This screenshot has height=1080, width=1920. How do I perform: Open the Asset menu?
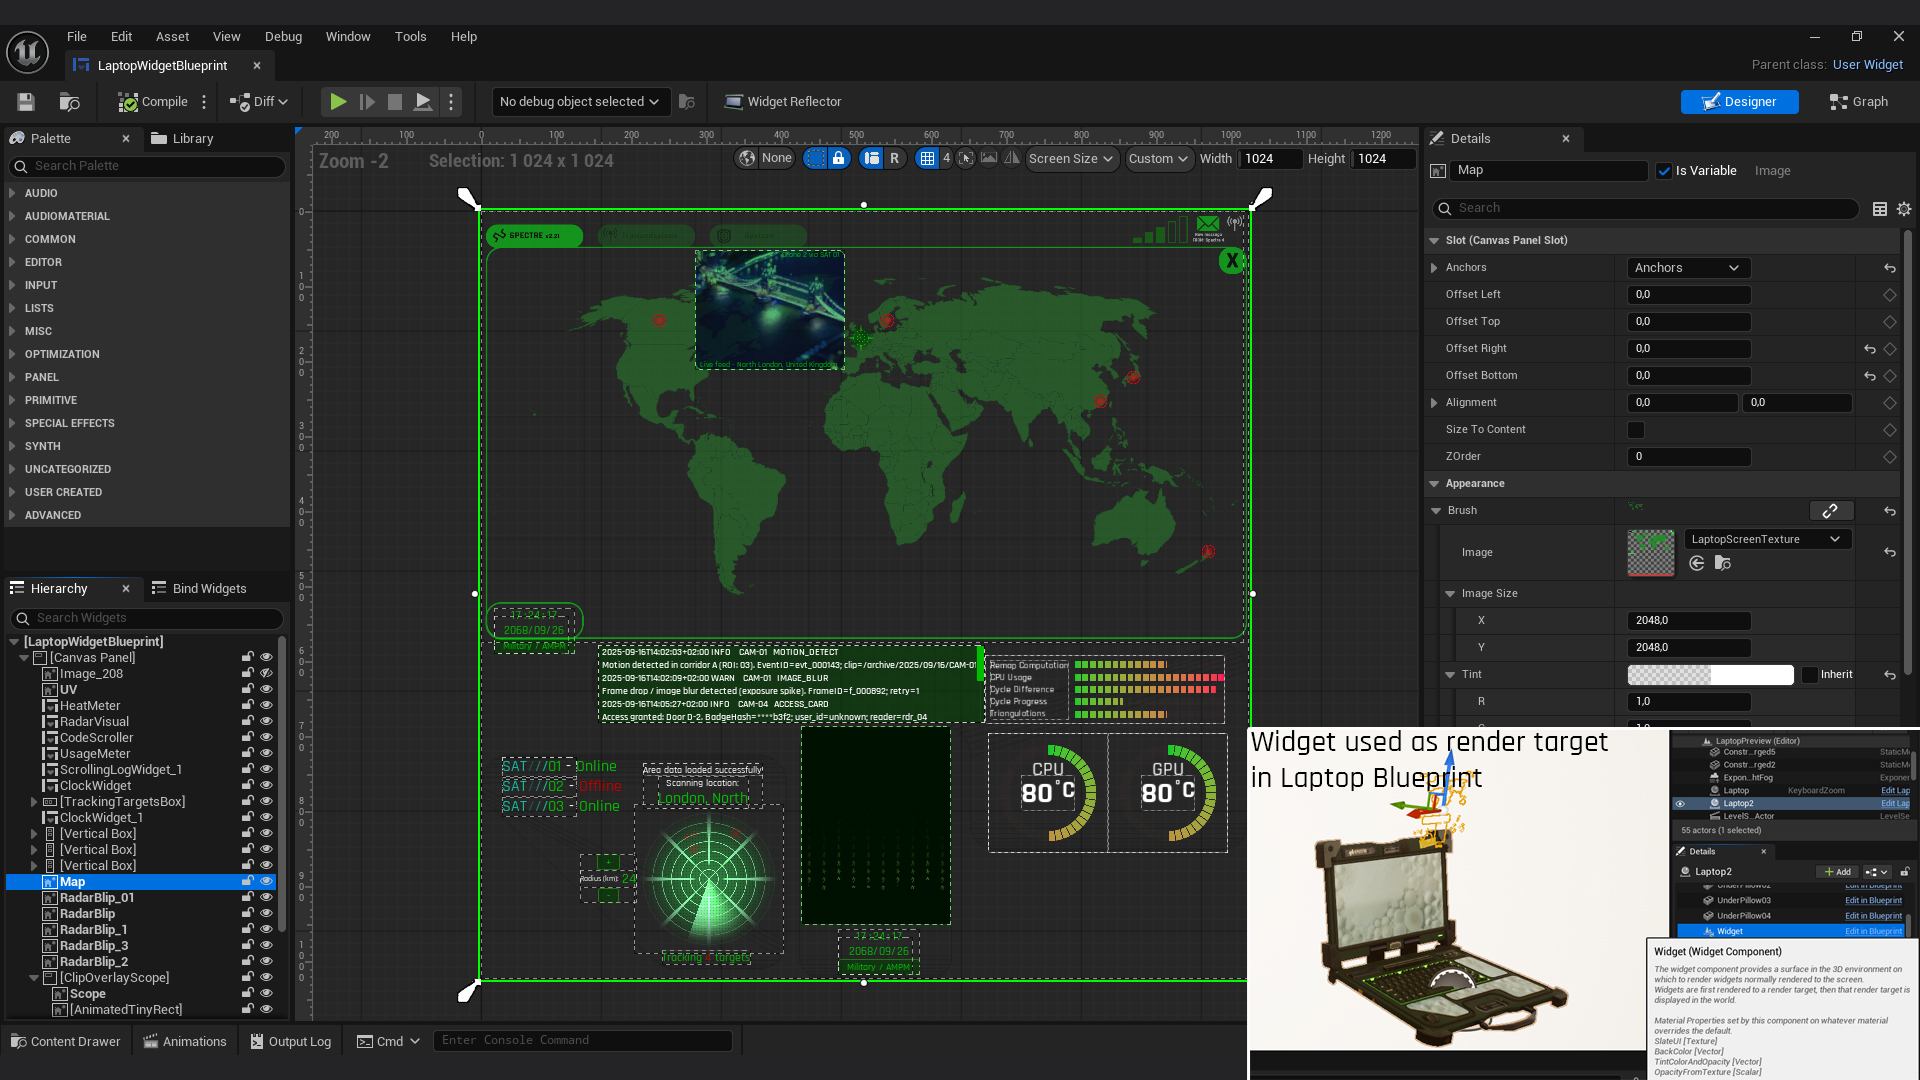pyautogui.click(x=172, y=37)
